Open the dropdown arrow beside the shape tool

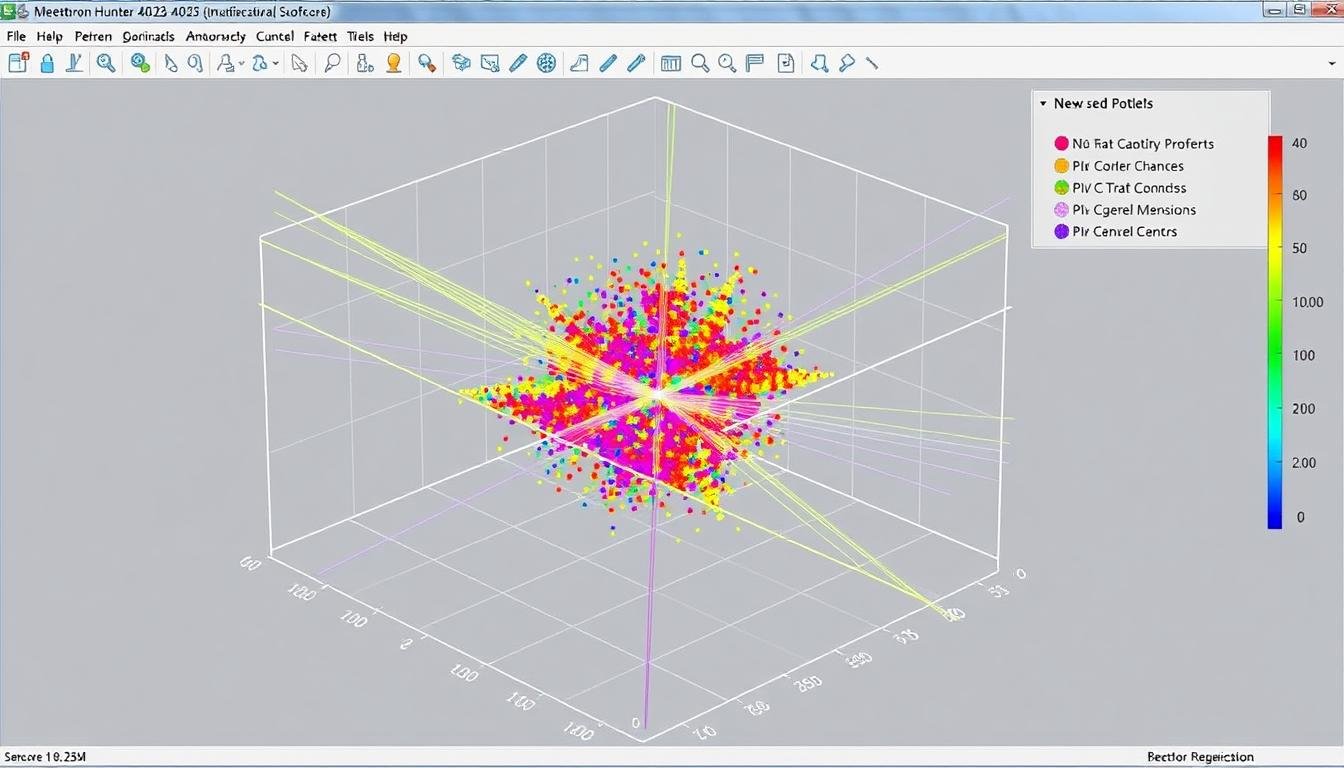[276, 64]
